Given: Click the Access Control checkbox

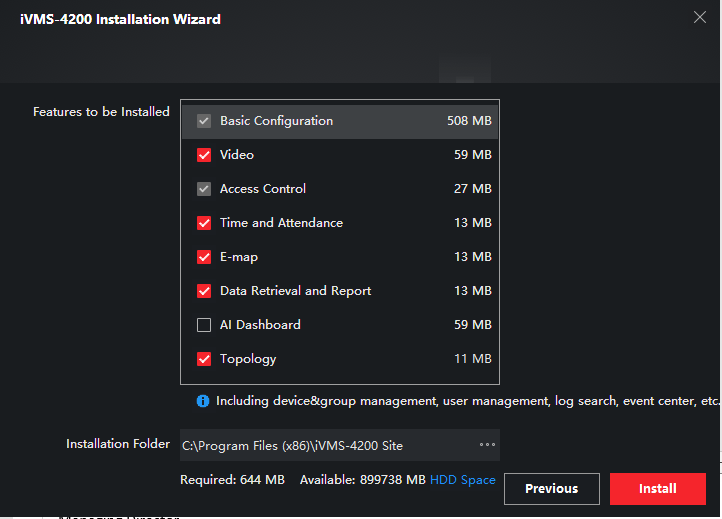Looking at the screenshot, I should point(204,189).
